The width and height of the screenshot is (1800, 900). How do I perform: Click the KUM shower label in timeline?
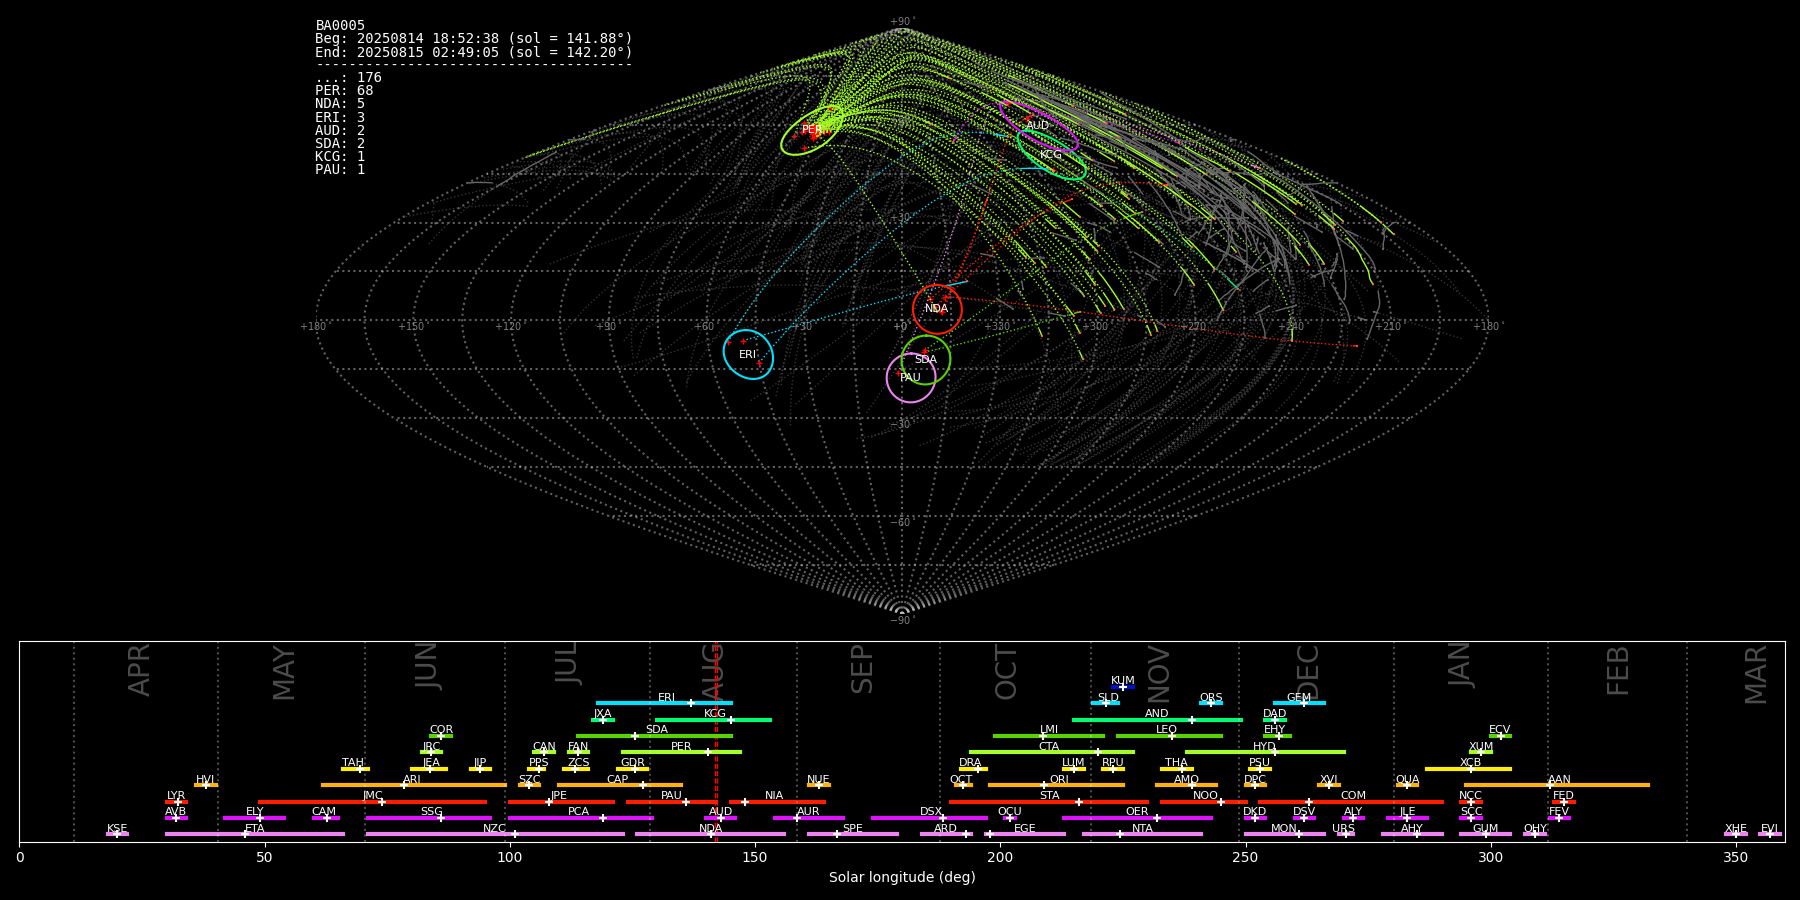[1122, 681]
